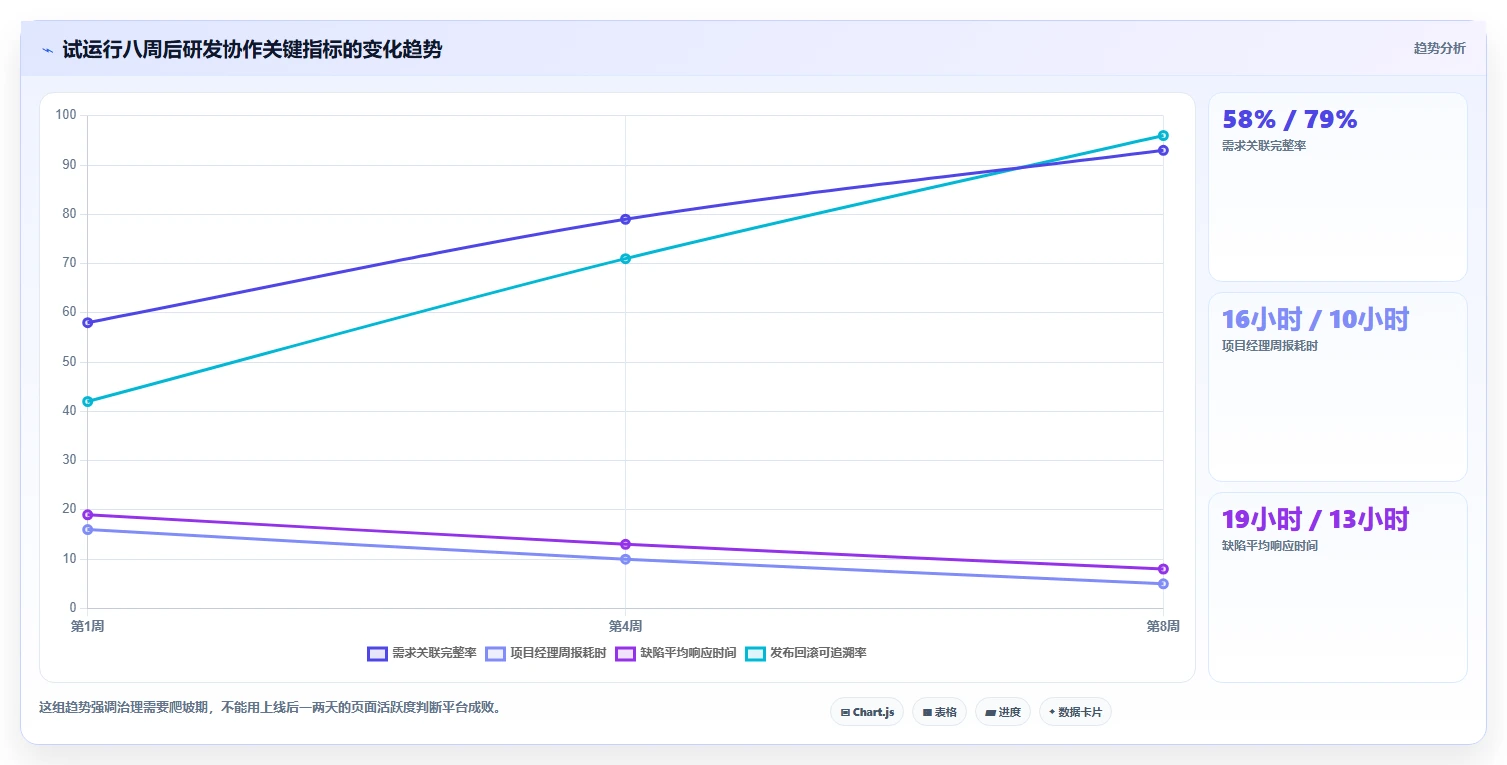1507x765 pixels.
Task: Click 需求关联完整率 caption in first stat card
Action: [x=1264, y=146]
